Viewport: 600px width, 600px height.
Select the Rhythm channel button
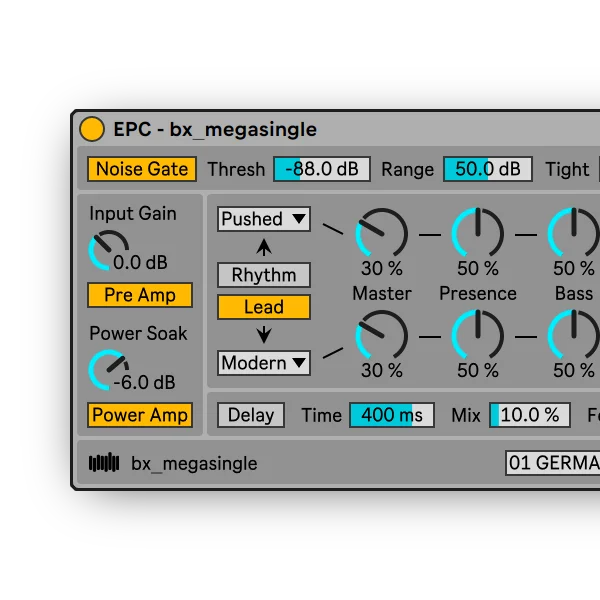264,275
